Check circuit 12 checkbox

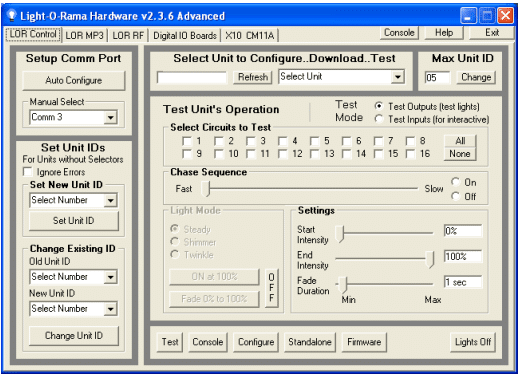pos(283,154)
